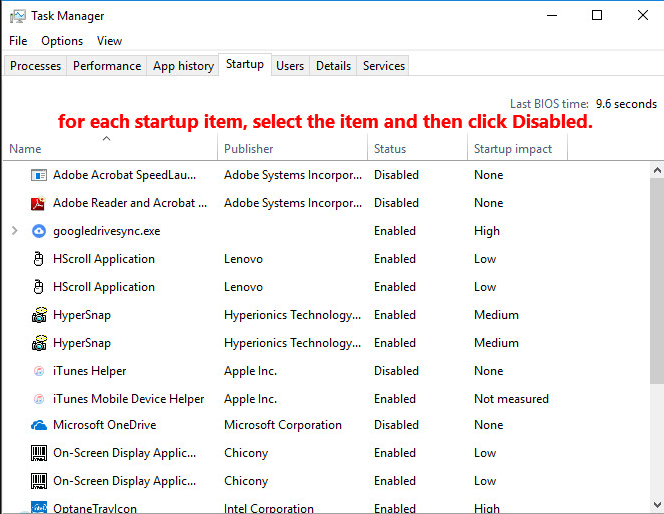Switch to the Performance tab

pyautogui.click(x=107, y=66)
